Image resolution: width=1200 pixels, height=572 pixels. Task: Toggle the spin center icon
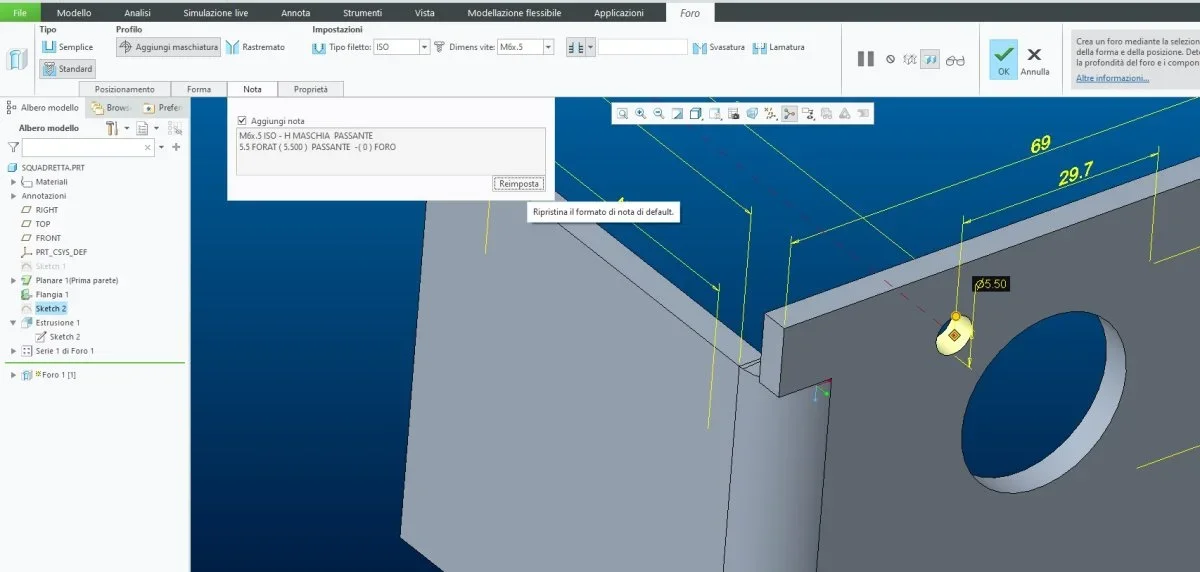click(x=790, y=114)
